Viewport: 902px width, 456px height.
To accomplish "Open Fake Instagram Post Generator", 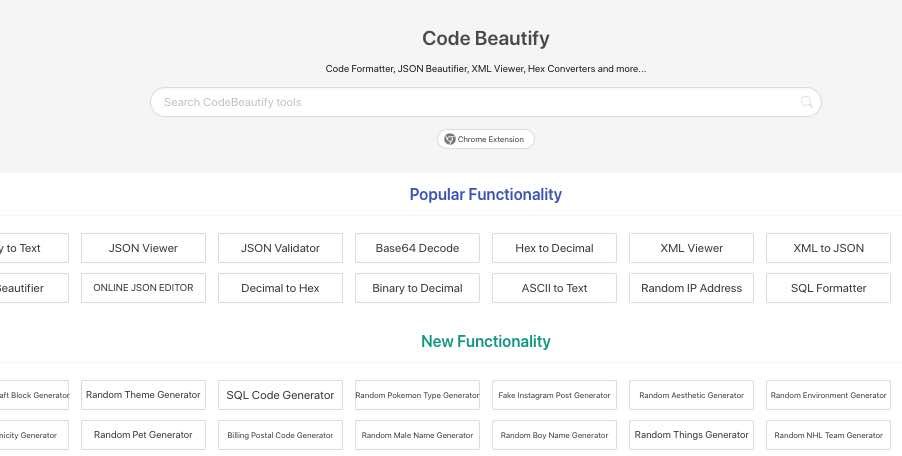I will (x=555, y=395).
